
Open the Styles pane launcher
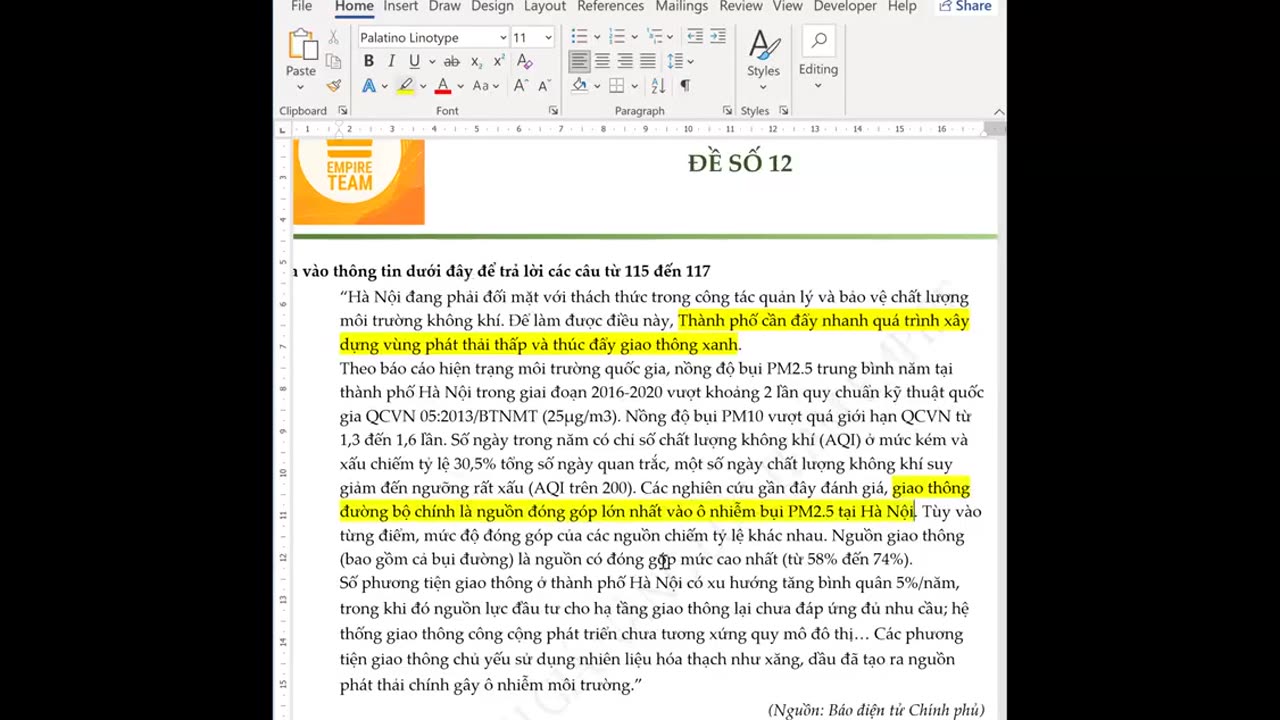pyautogui.click(x=783, y=111)
